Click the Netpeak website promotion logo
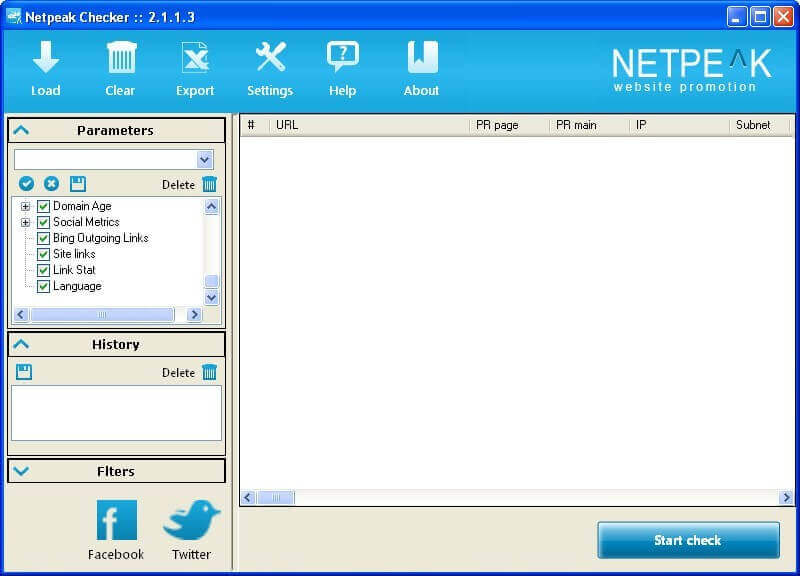This screenshot has width=800, height=576. pyautogui.click(x=691, y=70)
